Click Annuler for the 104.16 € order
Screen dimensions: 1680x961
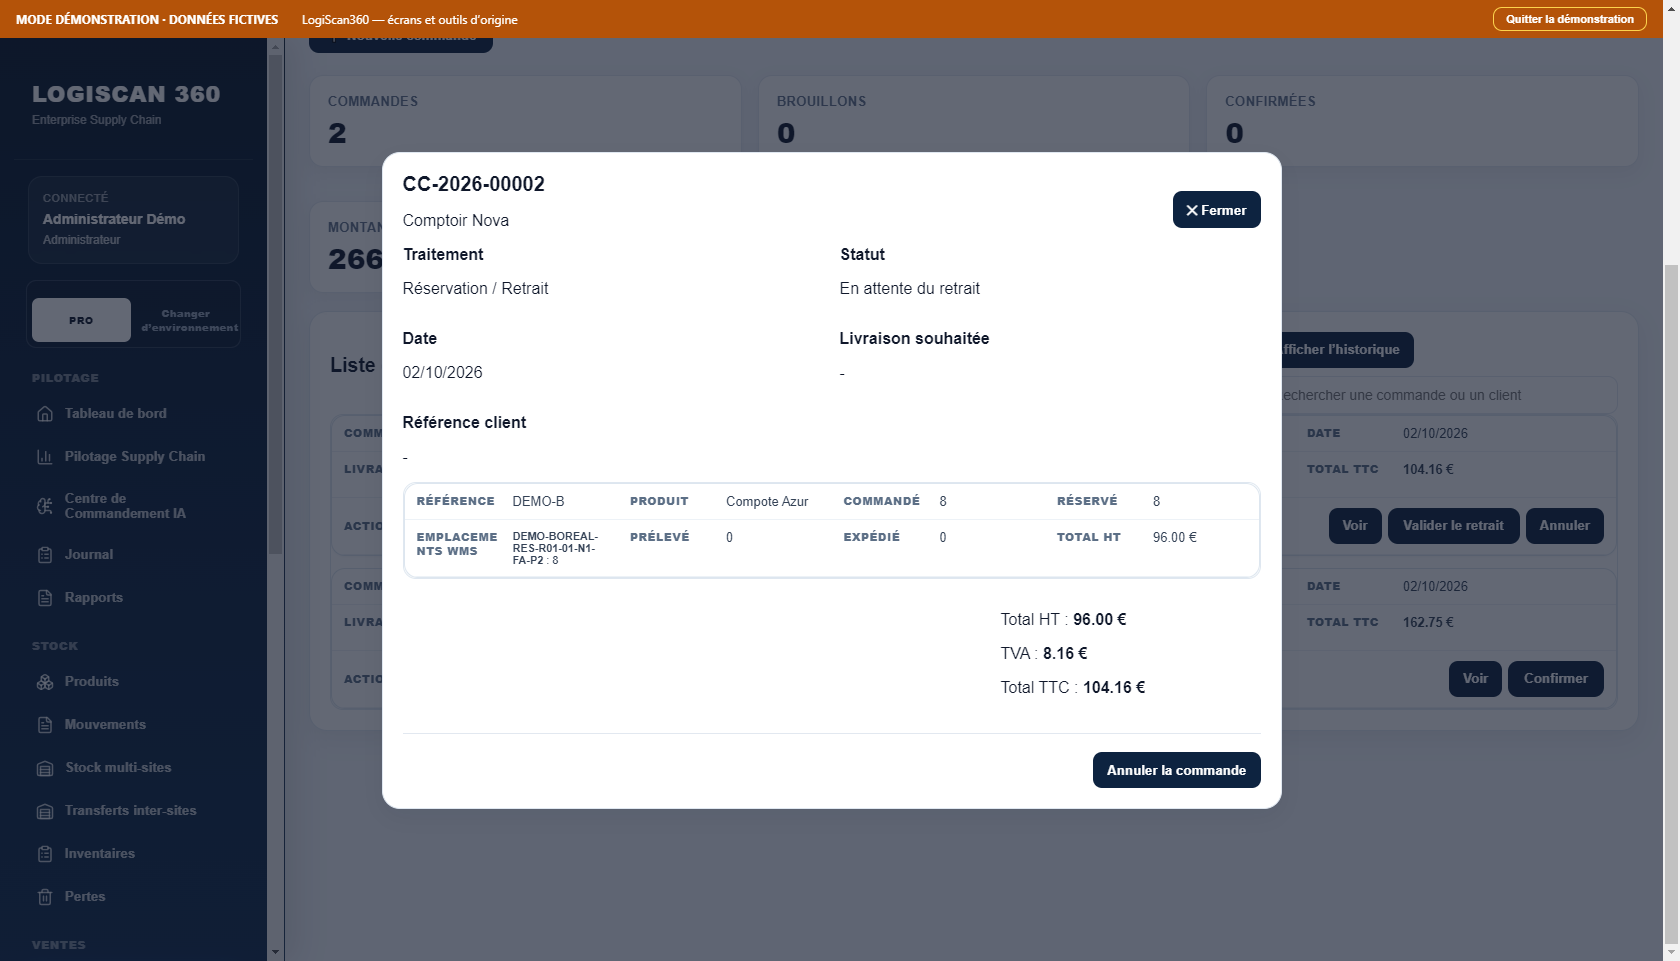1564,526
